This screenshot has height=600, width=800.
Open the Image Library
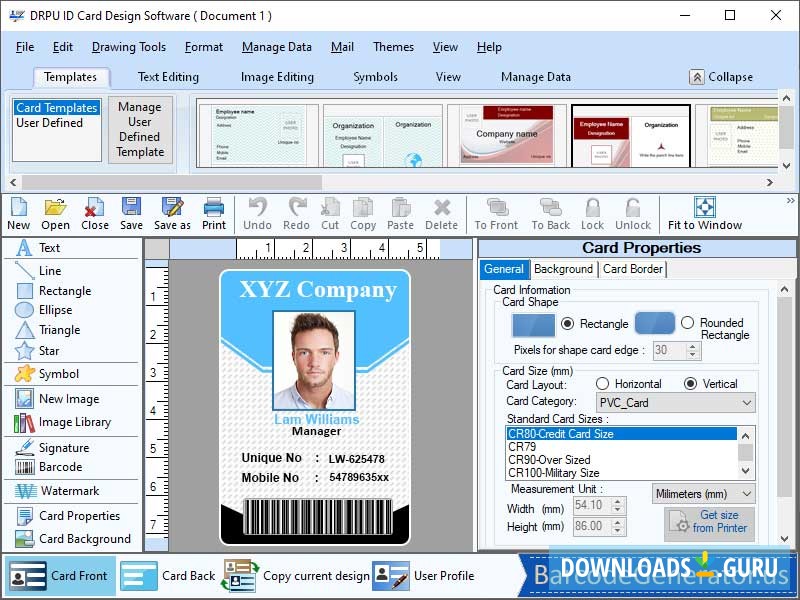pos(66,422)
